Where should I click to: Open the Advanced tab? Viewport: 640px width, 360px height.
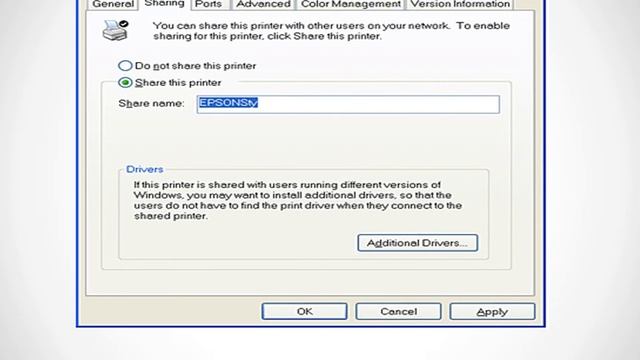(263, 4)
